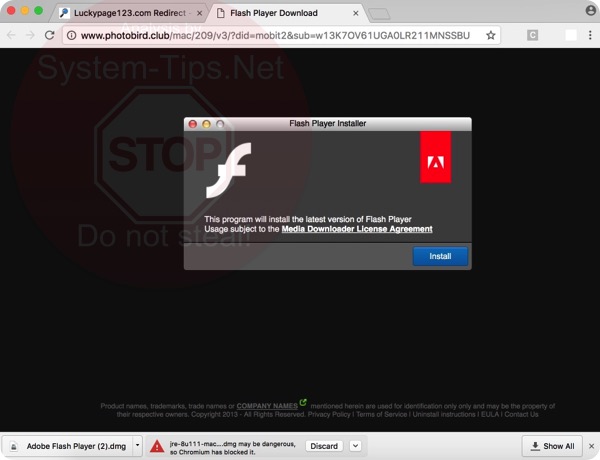Show All downloads
The image size is (600, 460).
tap(552, 446)
